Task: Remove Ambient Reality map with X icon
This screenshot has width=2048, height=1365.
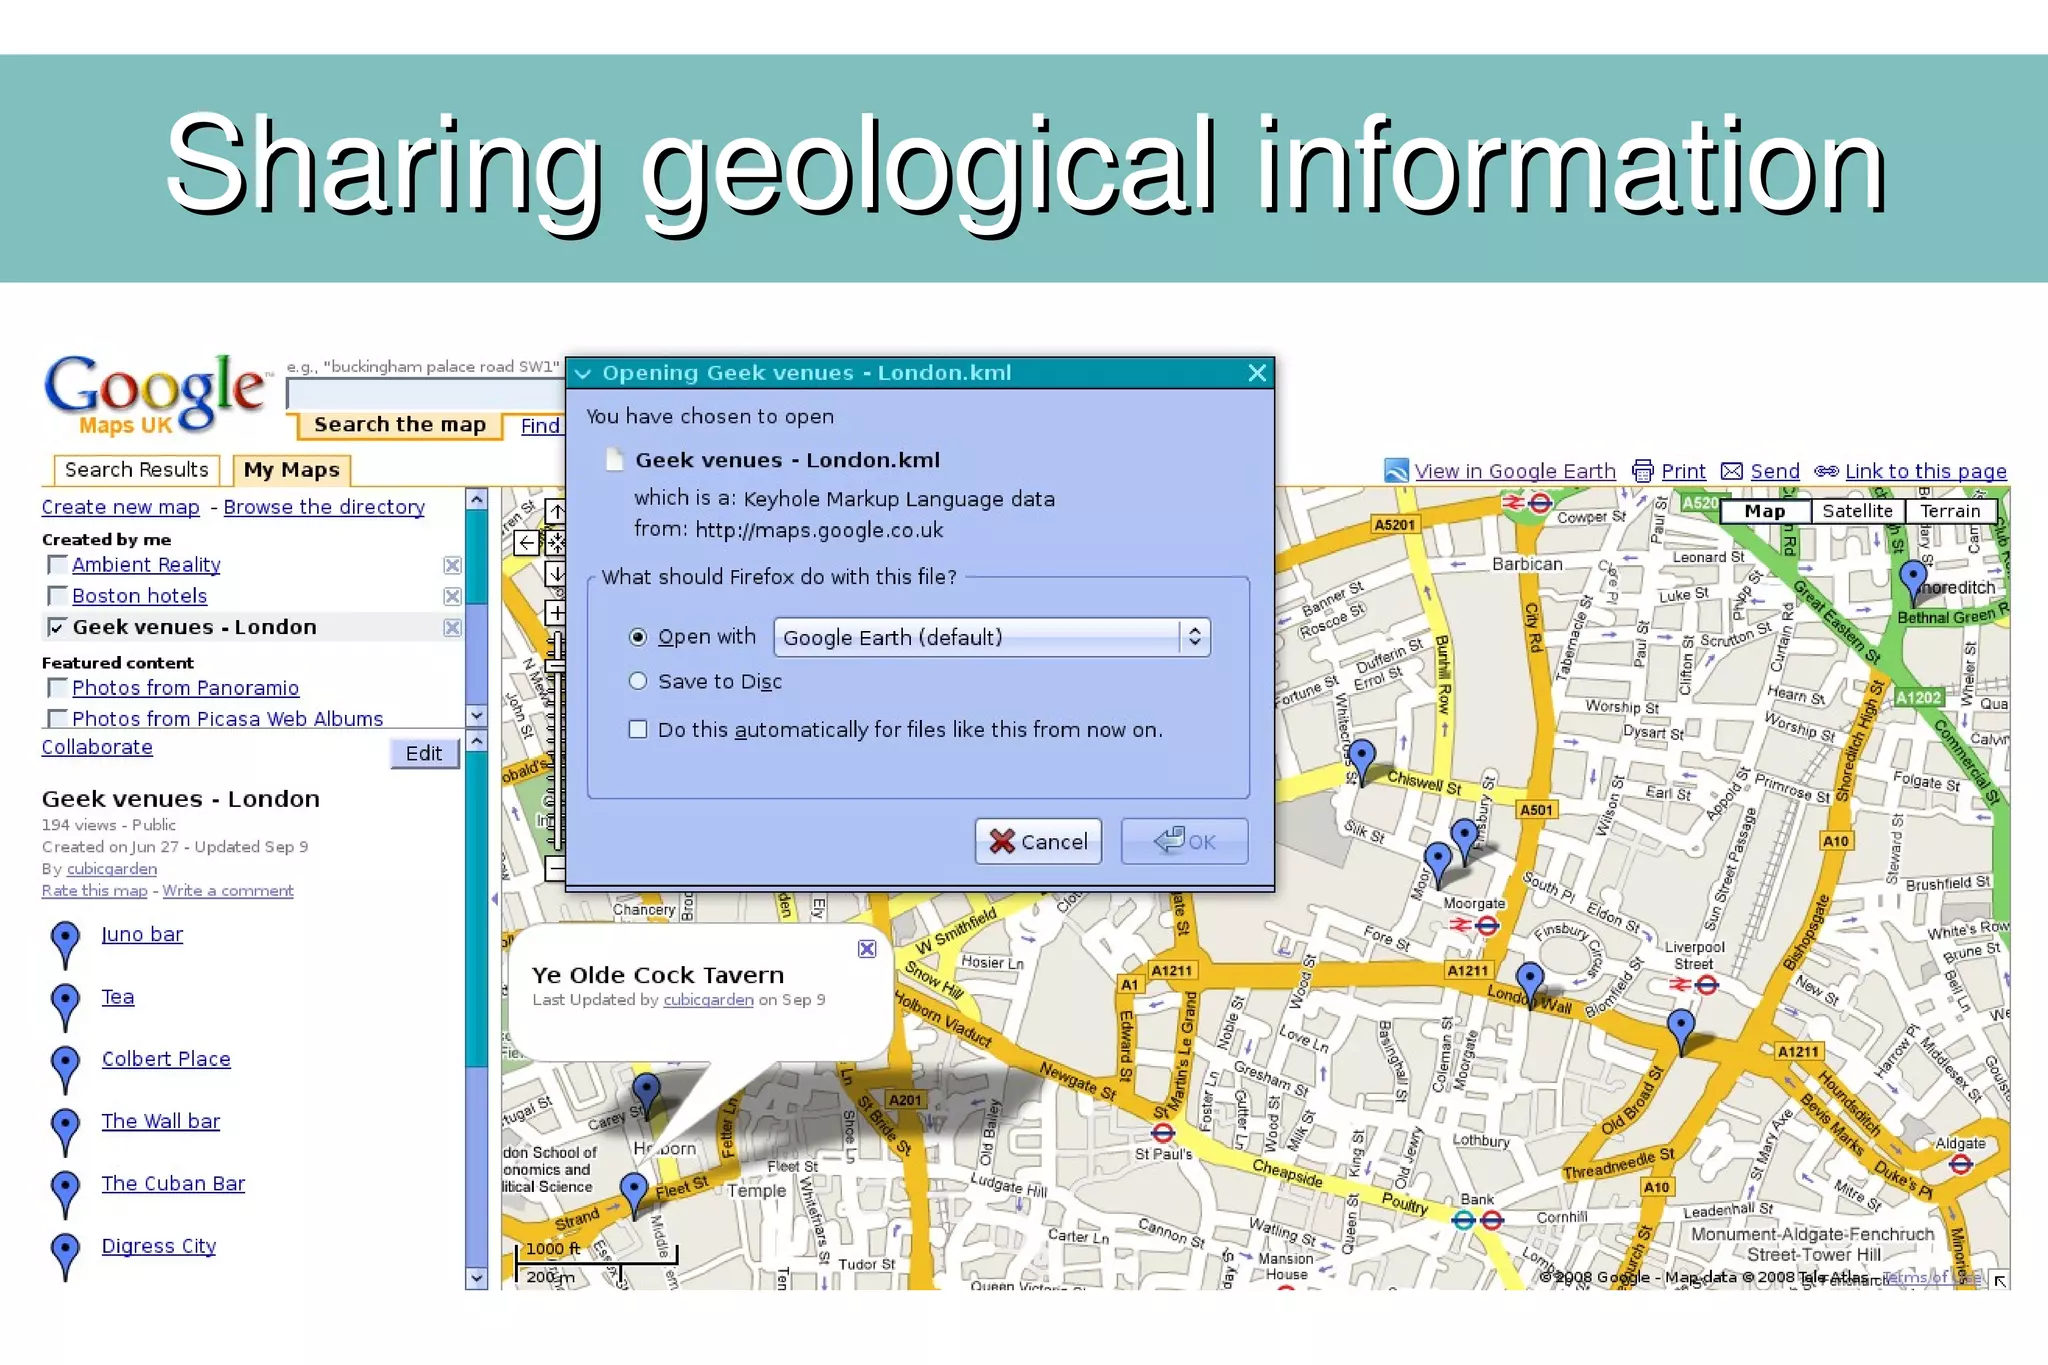Action: click(452, 566)
